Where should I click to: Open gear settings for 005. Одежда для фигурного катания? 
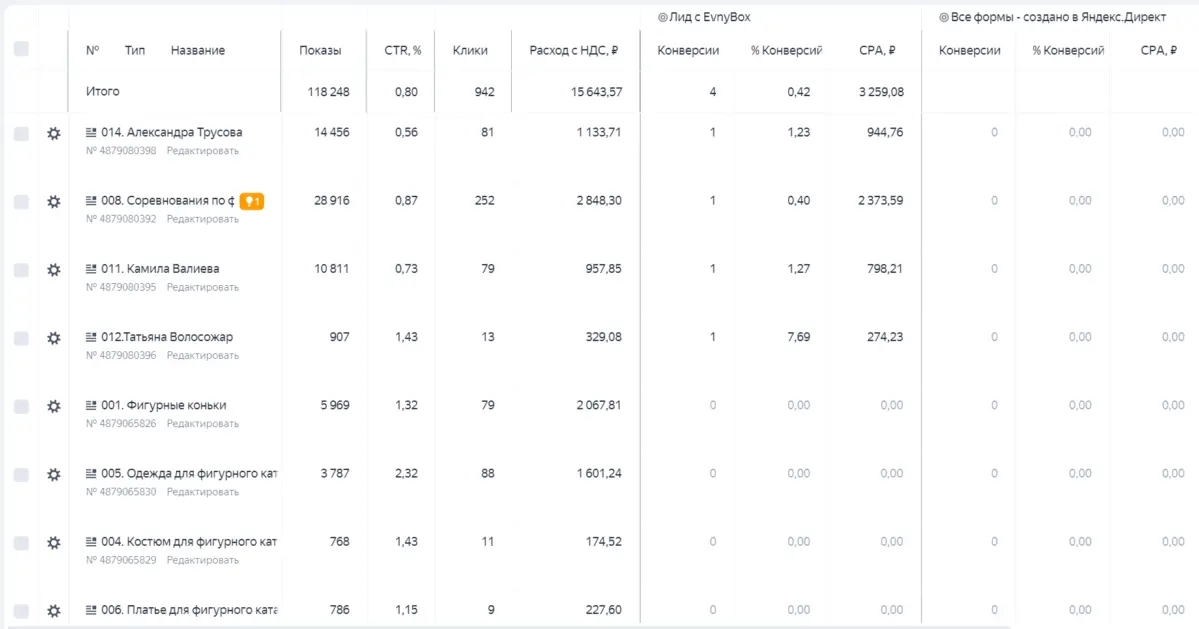54,475
